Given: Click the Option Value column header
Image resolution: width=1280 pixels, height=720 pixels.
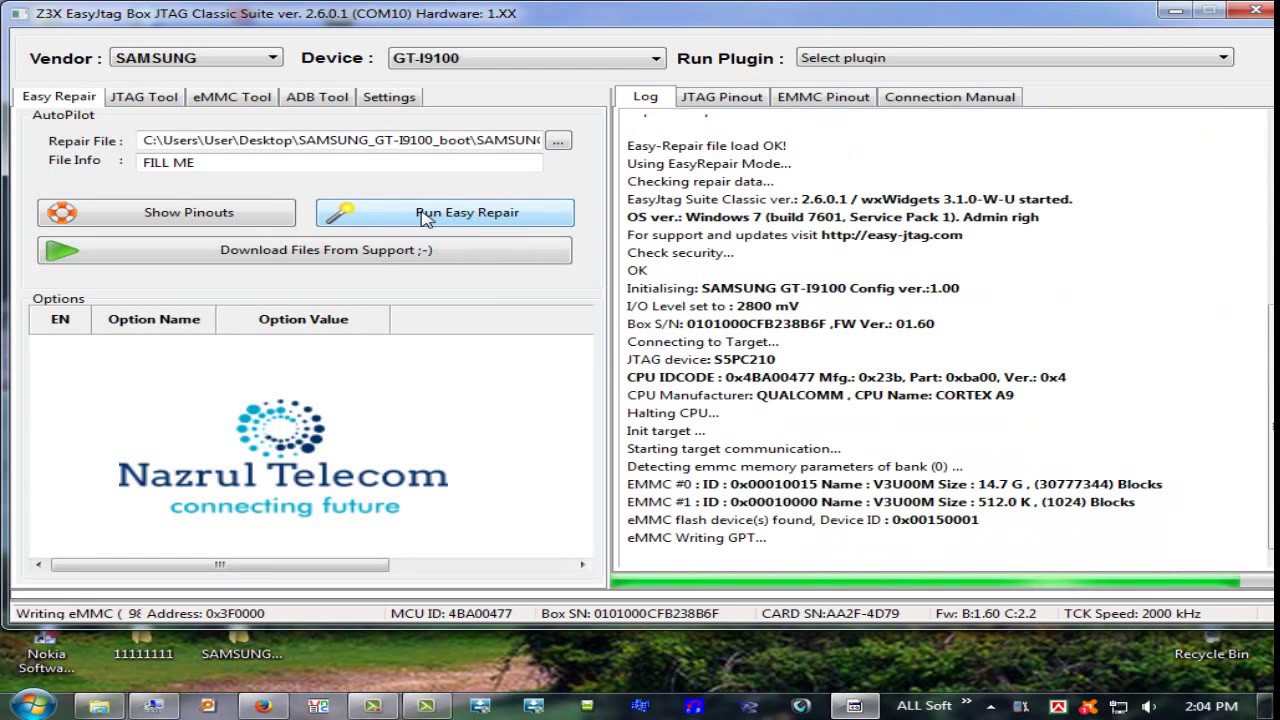Looking at the screenshot, I should click(x=303, y=319).
